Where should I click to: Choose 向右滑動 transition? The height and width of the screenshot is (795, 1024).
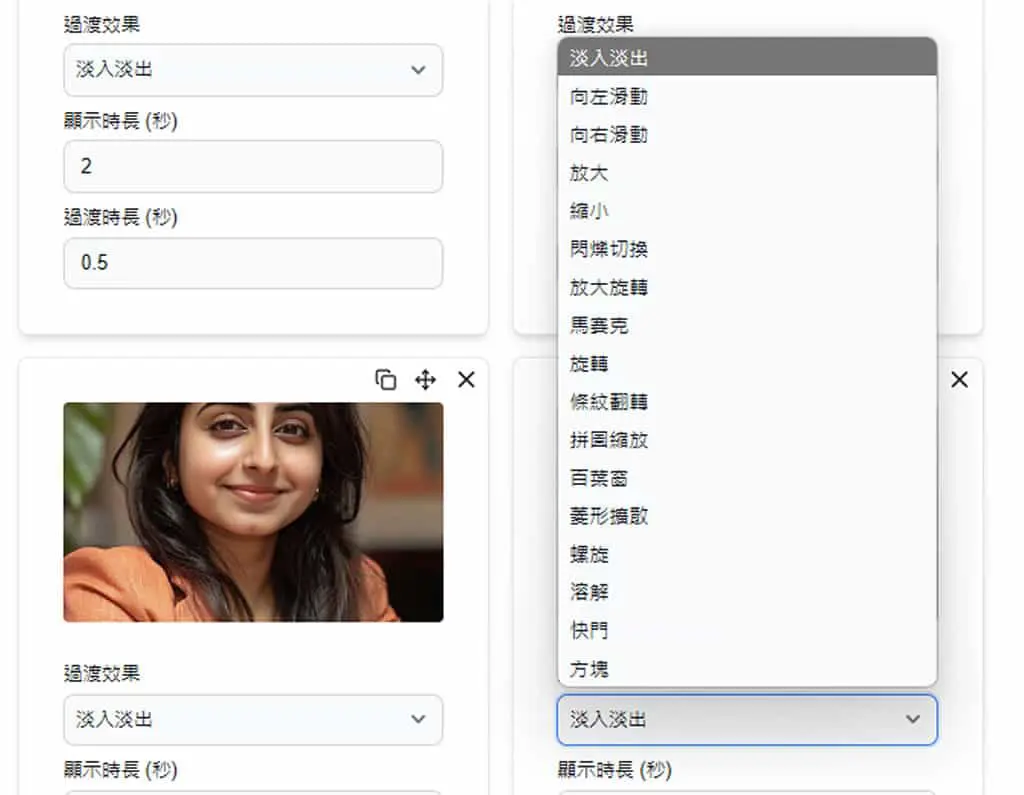tap(747, 135)
